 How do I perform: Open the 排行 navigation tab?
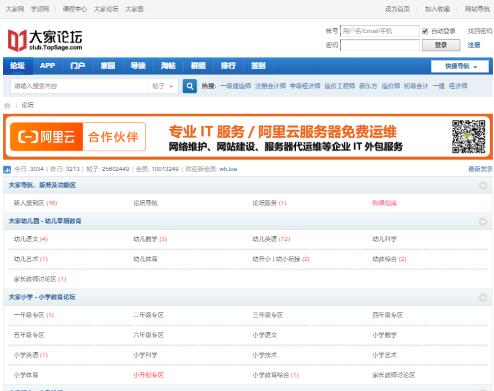click(228, 66)
